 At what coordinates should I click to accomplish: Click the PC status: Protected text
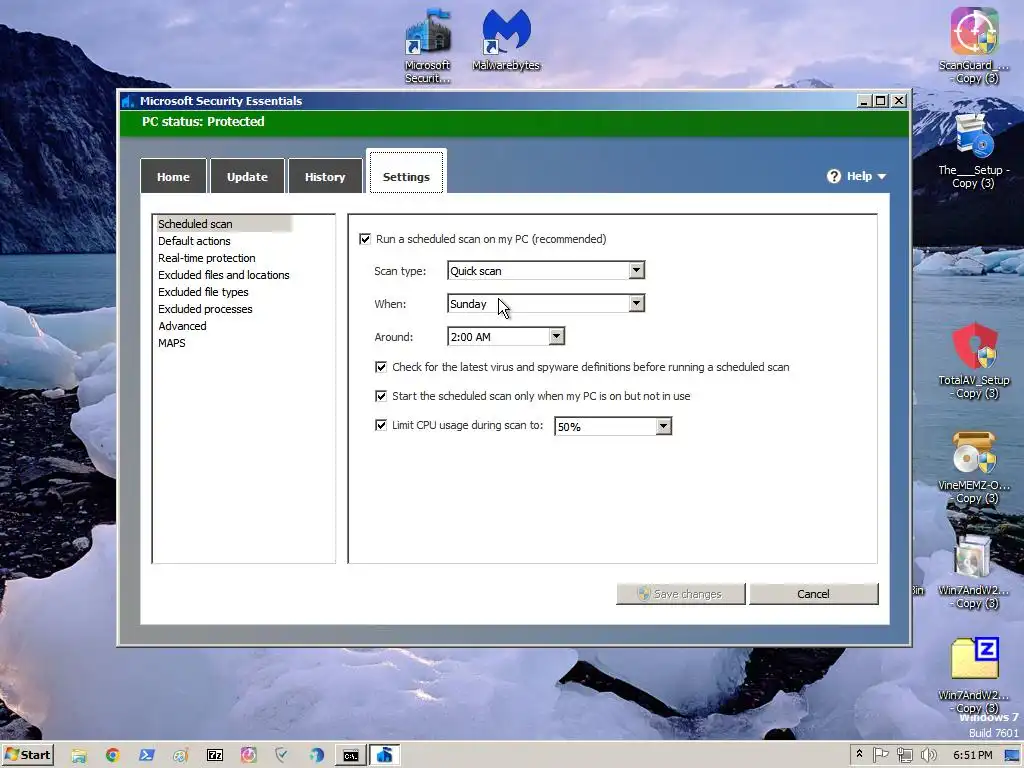pos(203,121)
